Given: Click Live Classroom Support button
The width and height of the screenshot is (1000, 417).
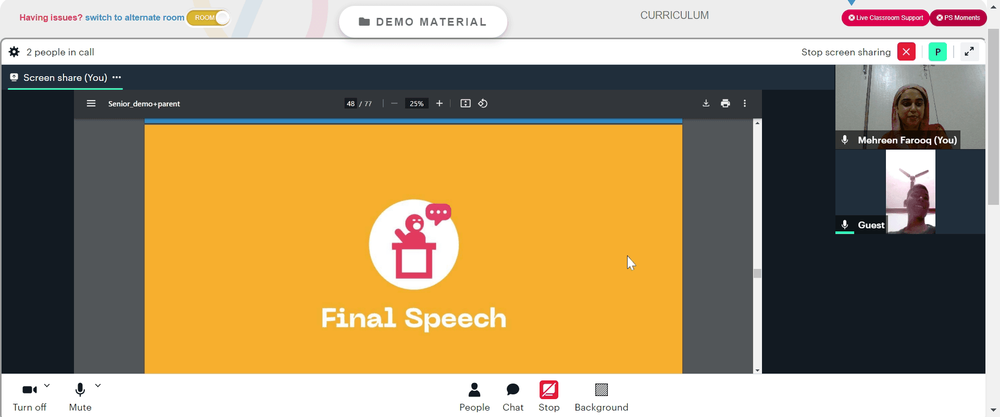Looking at the screenshot, I should pyautogui.click(x=885, y=18).
